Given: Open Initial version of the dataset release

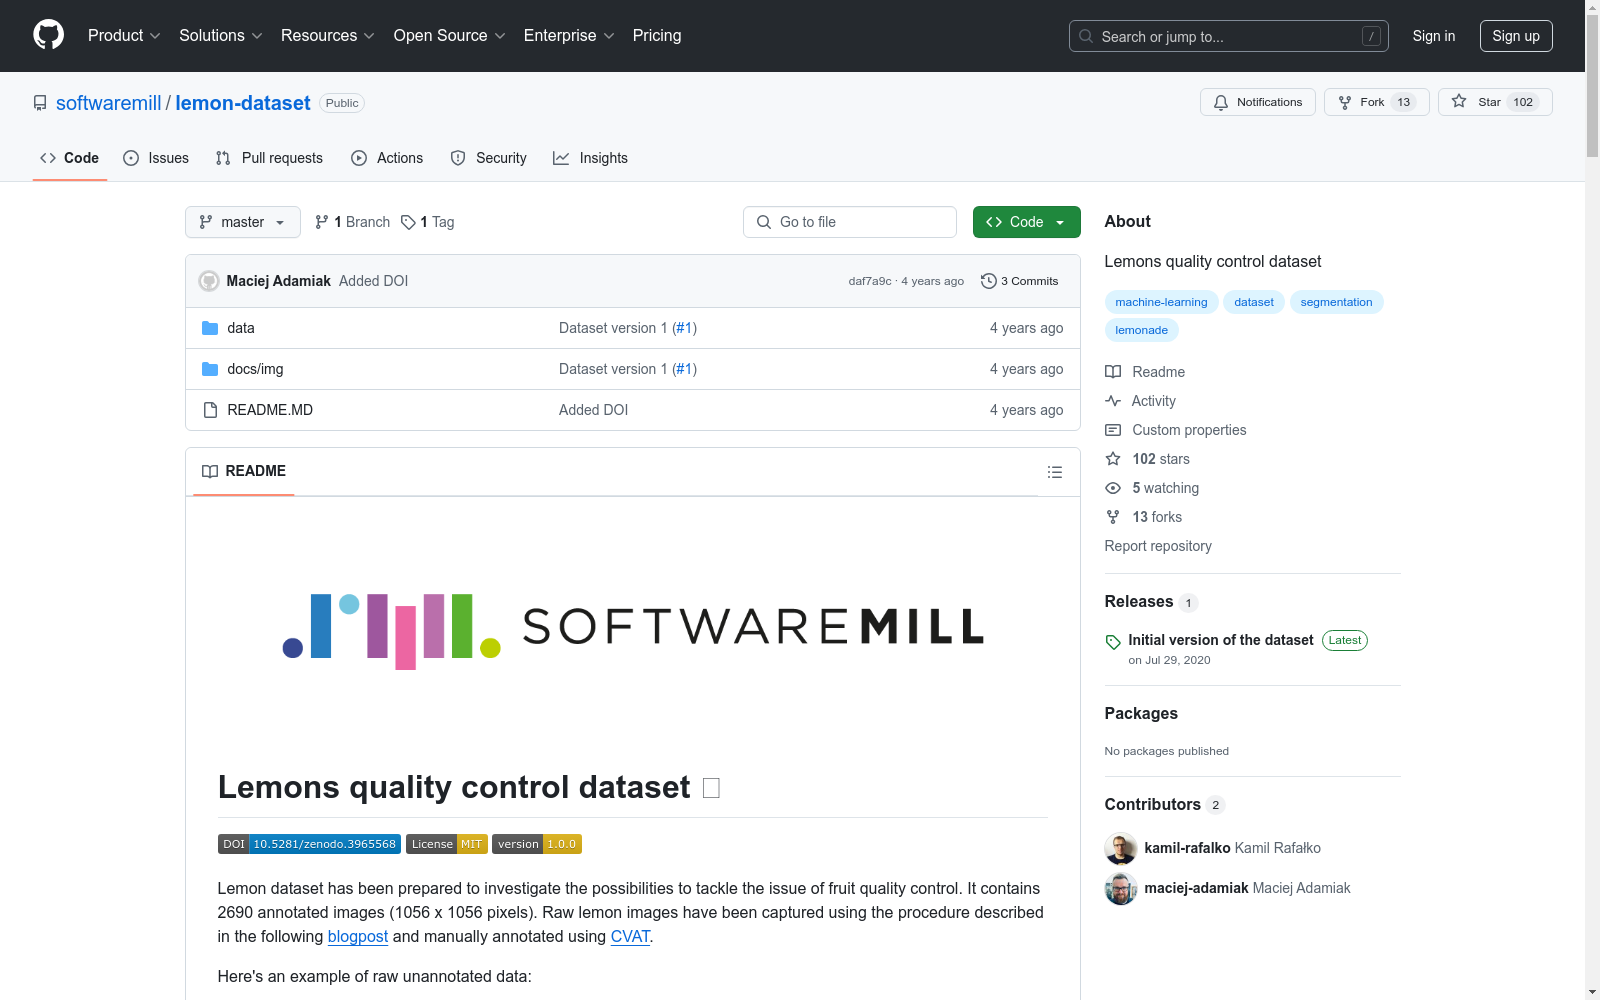Looking at the screenshot, I should click(x=1221, y=640).
